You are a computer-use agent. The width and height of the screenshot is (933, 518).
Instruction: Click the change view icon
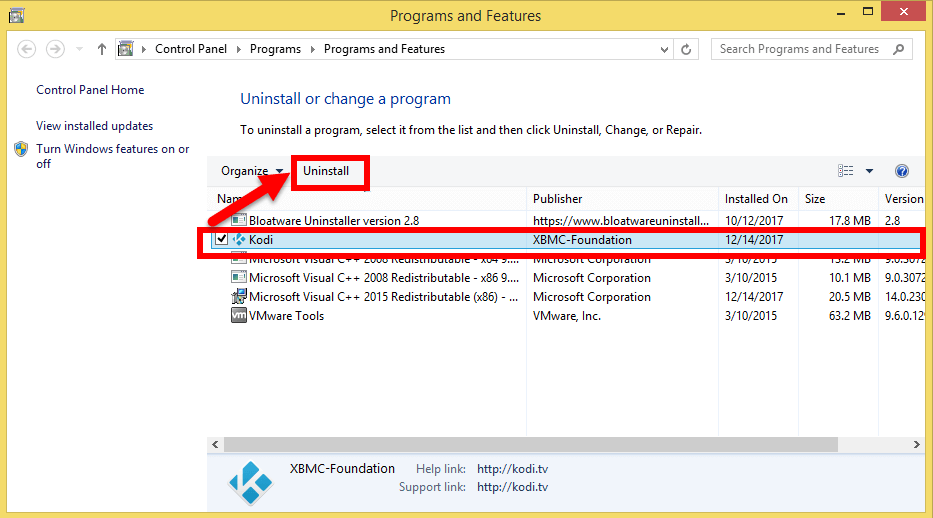point(846,171)
